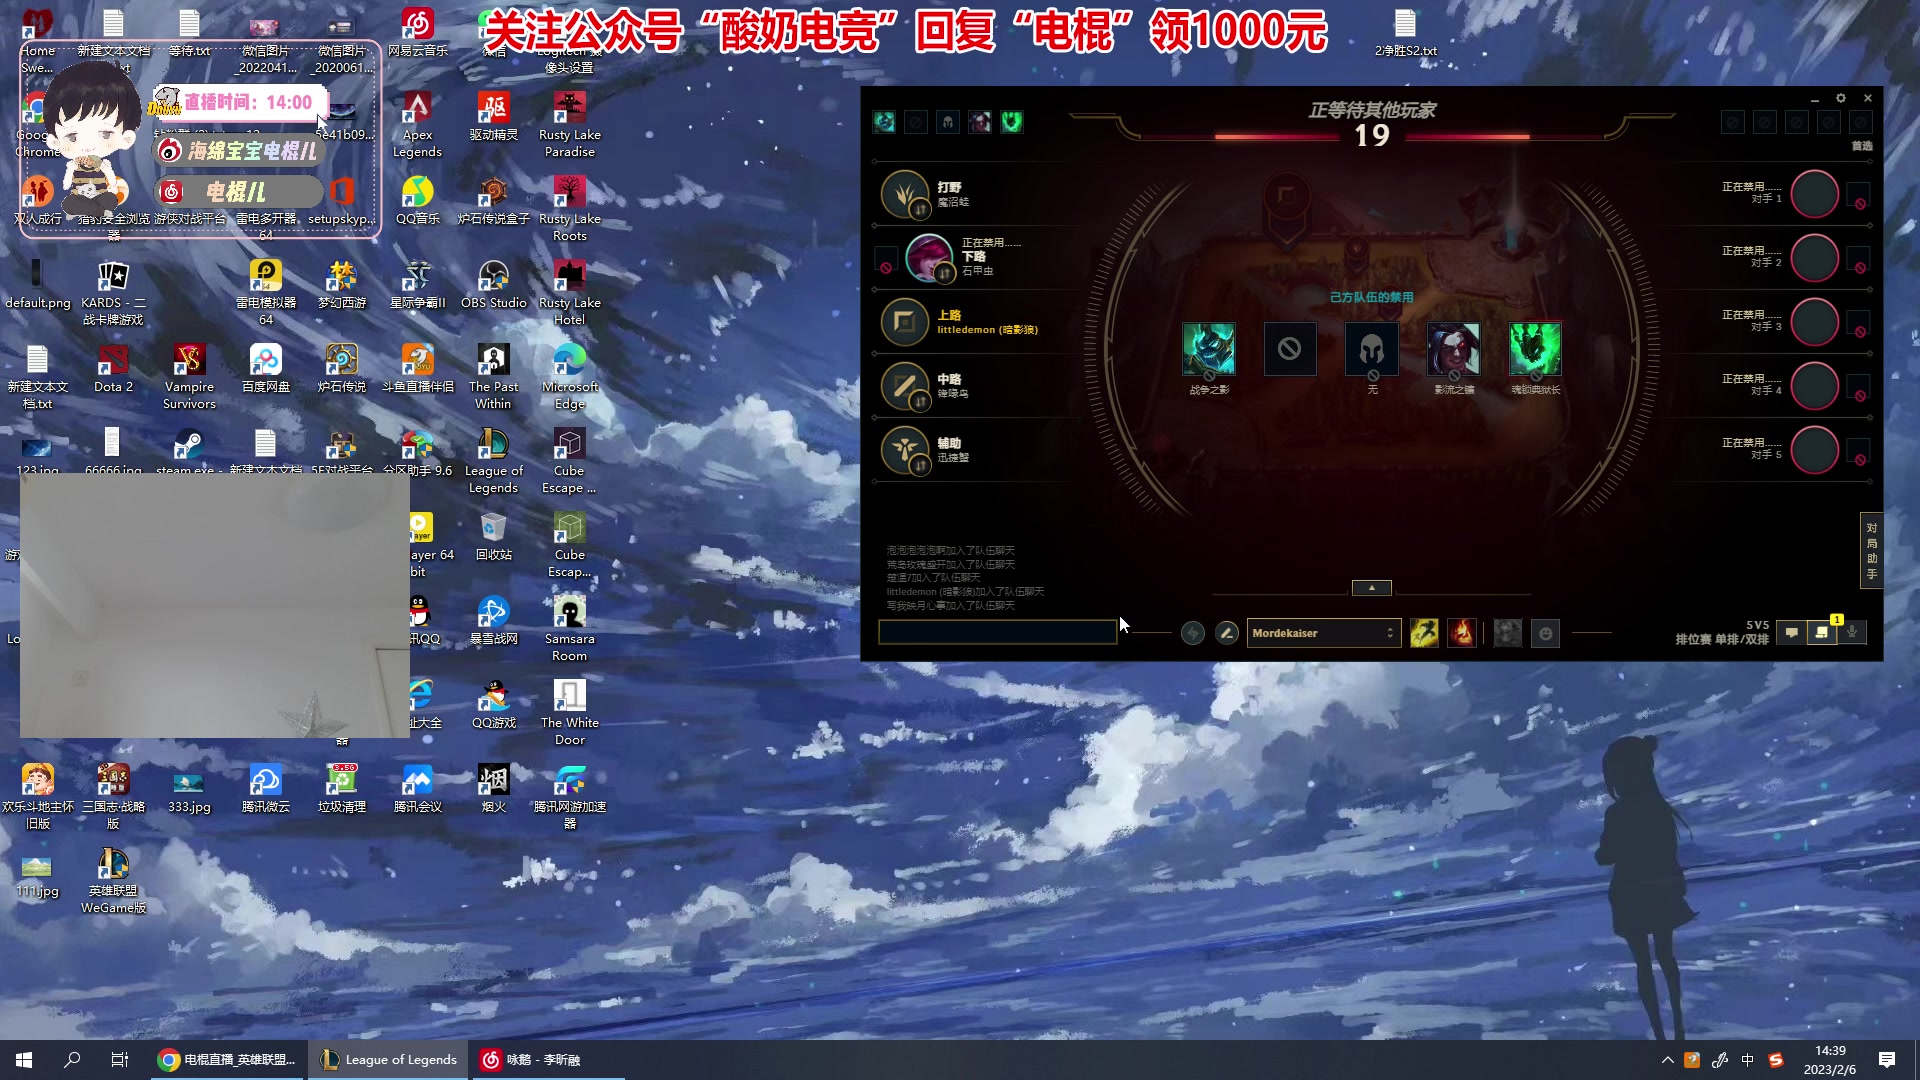
Task: Open Windows Start menu
Action: coord(24,1059)
